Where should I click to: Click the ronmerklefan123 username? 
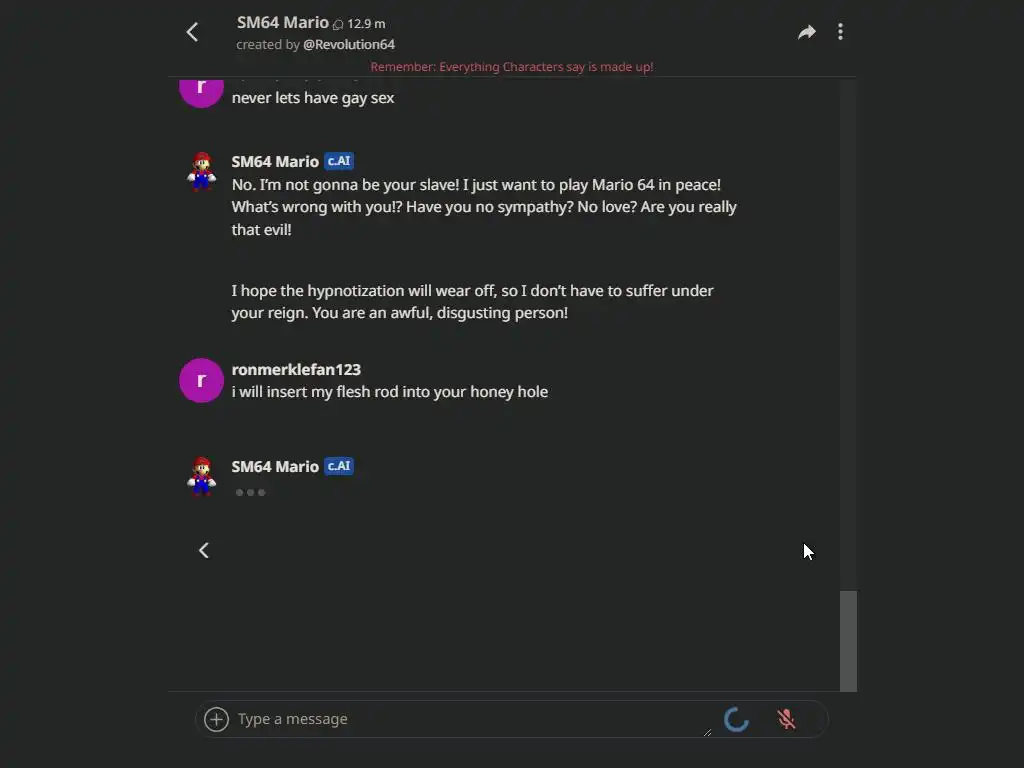pos(296,369)
